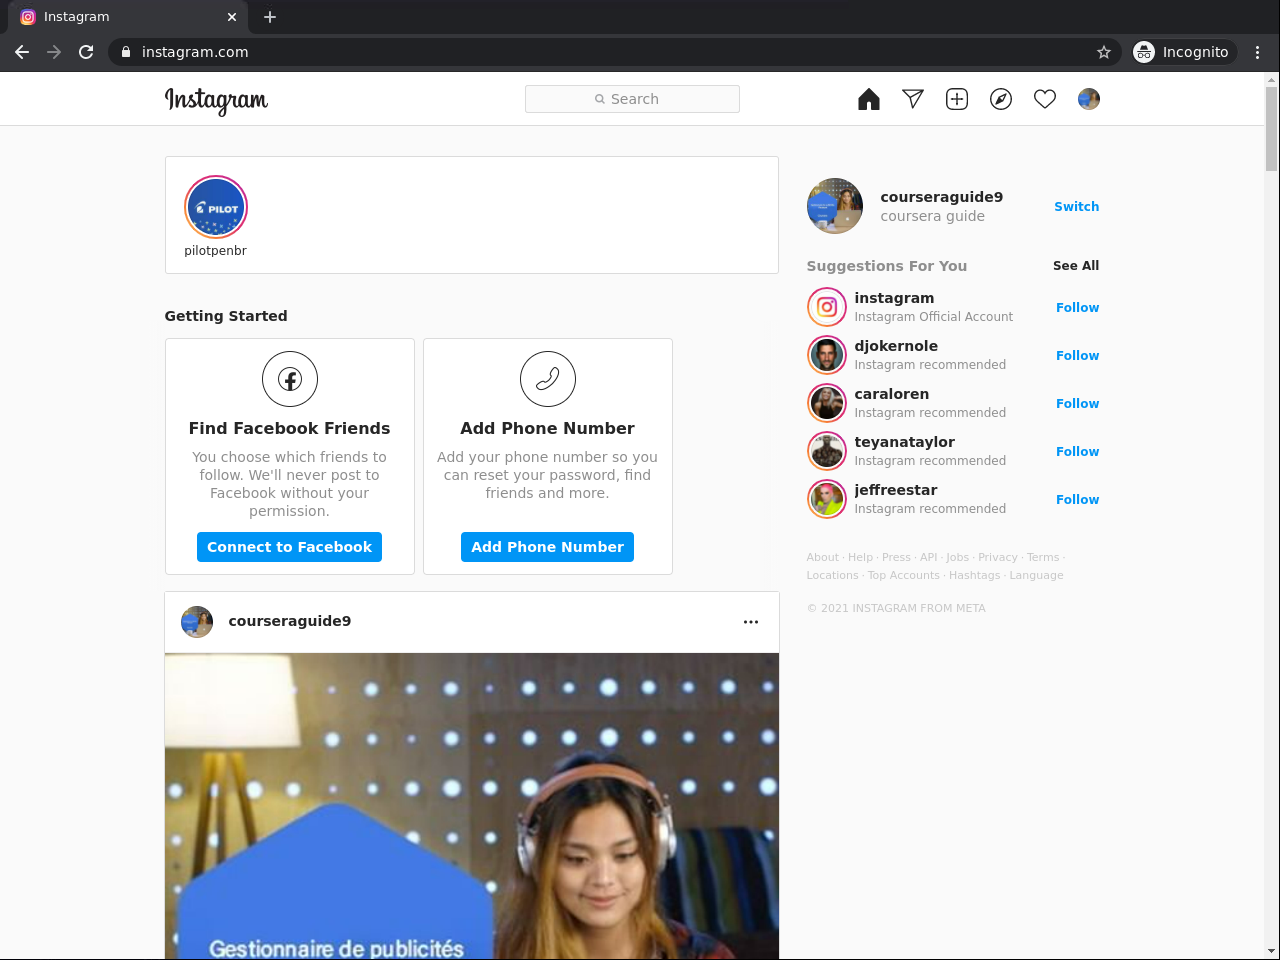This screenshot has height=960, width=1280.
Task: Open Press footer link
Action: (x=897, y=558)
